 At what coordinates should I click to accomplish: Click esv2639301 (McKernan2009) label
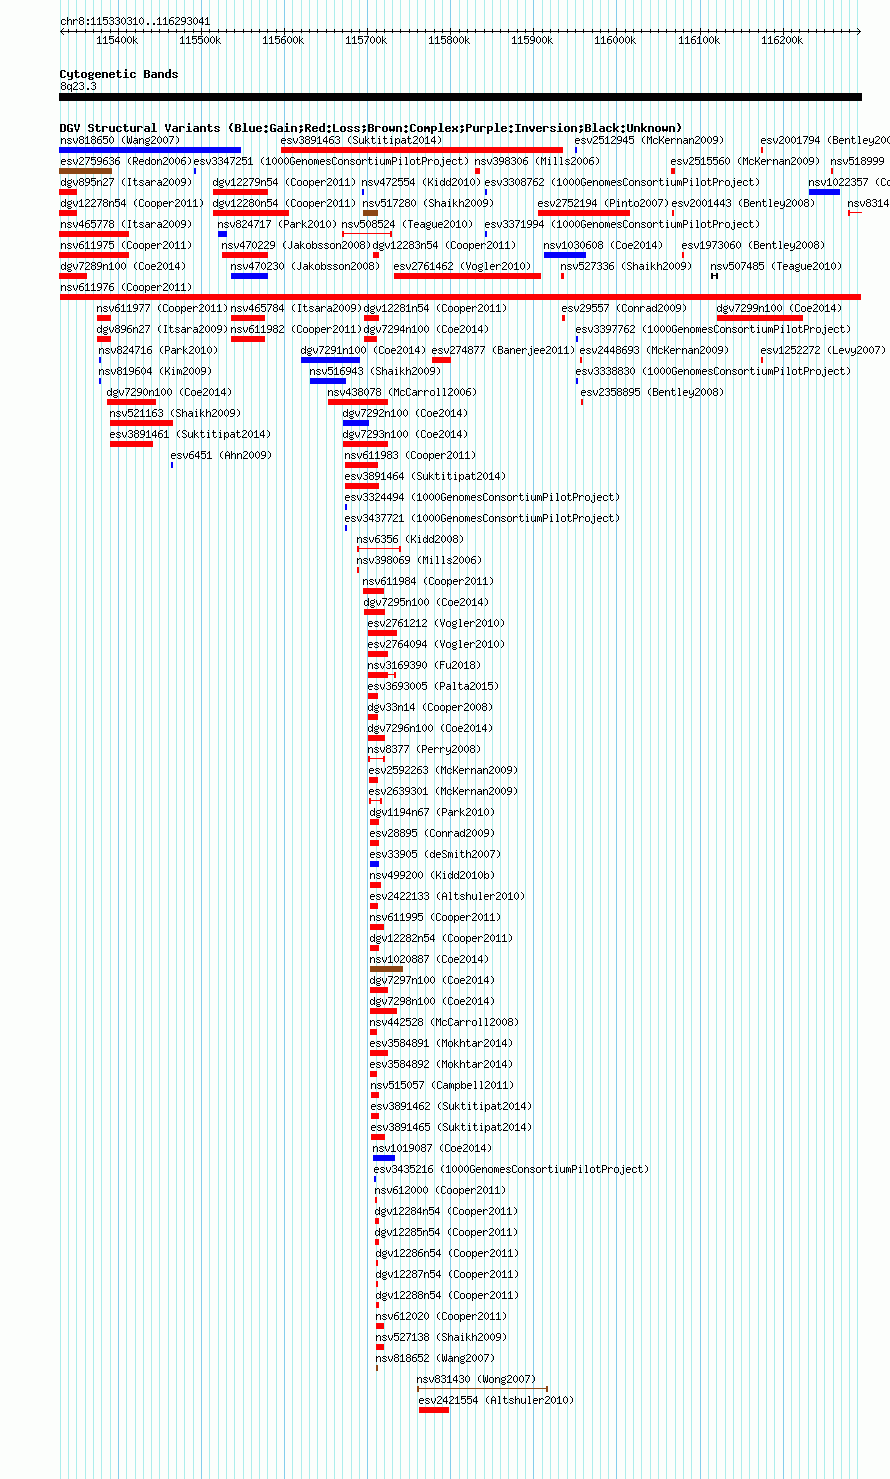point(444,791)
